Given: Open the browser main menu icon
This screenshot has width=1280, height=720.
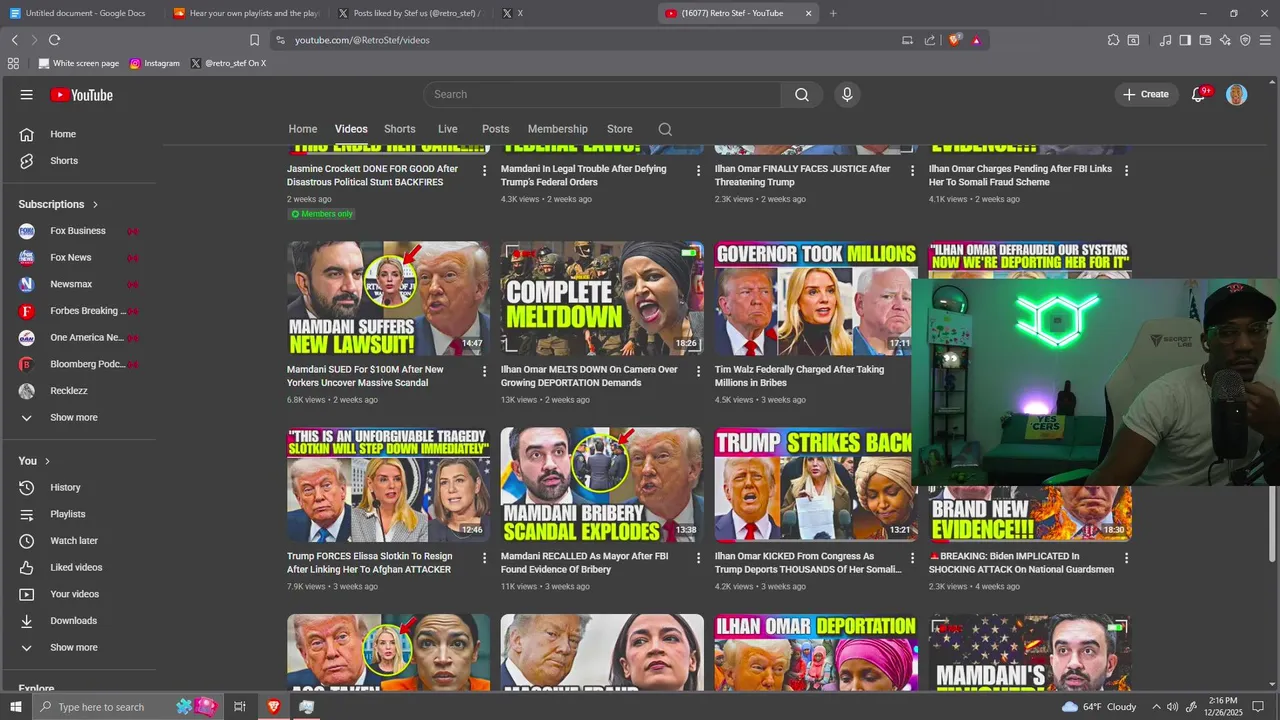Looking at the screenshot, I should pyautogui.click(x=1266, y=40).
